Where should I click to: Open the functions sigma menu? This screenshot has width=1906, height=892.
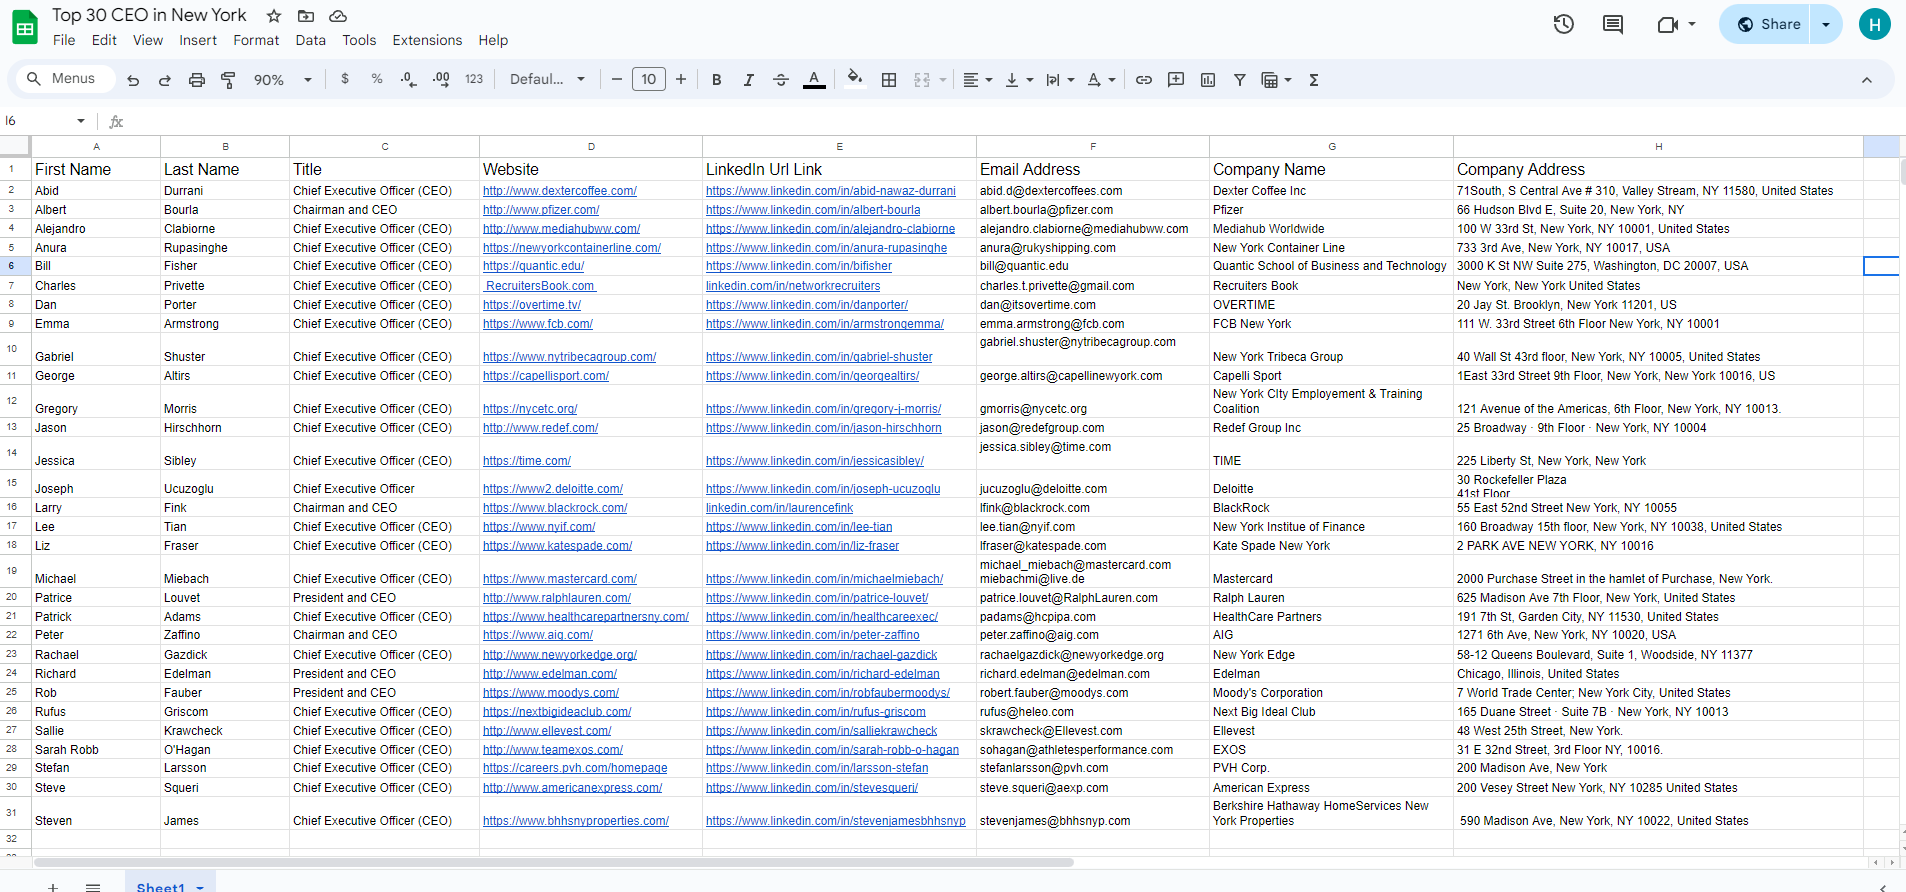coord(1314,80)
